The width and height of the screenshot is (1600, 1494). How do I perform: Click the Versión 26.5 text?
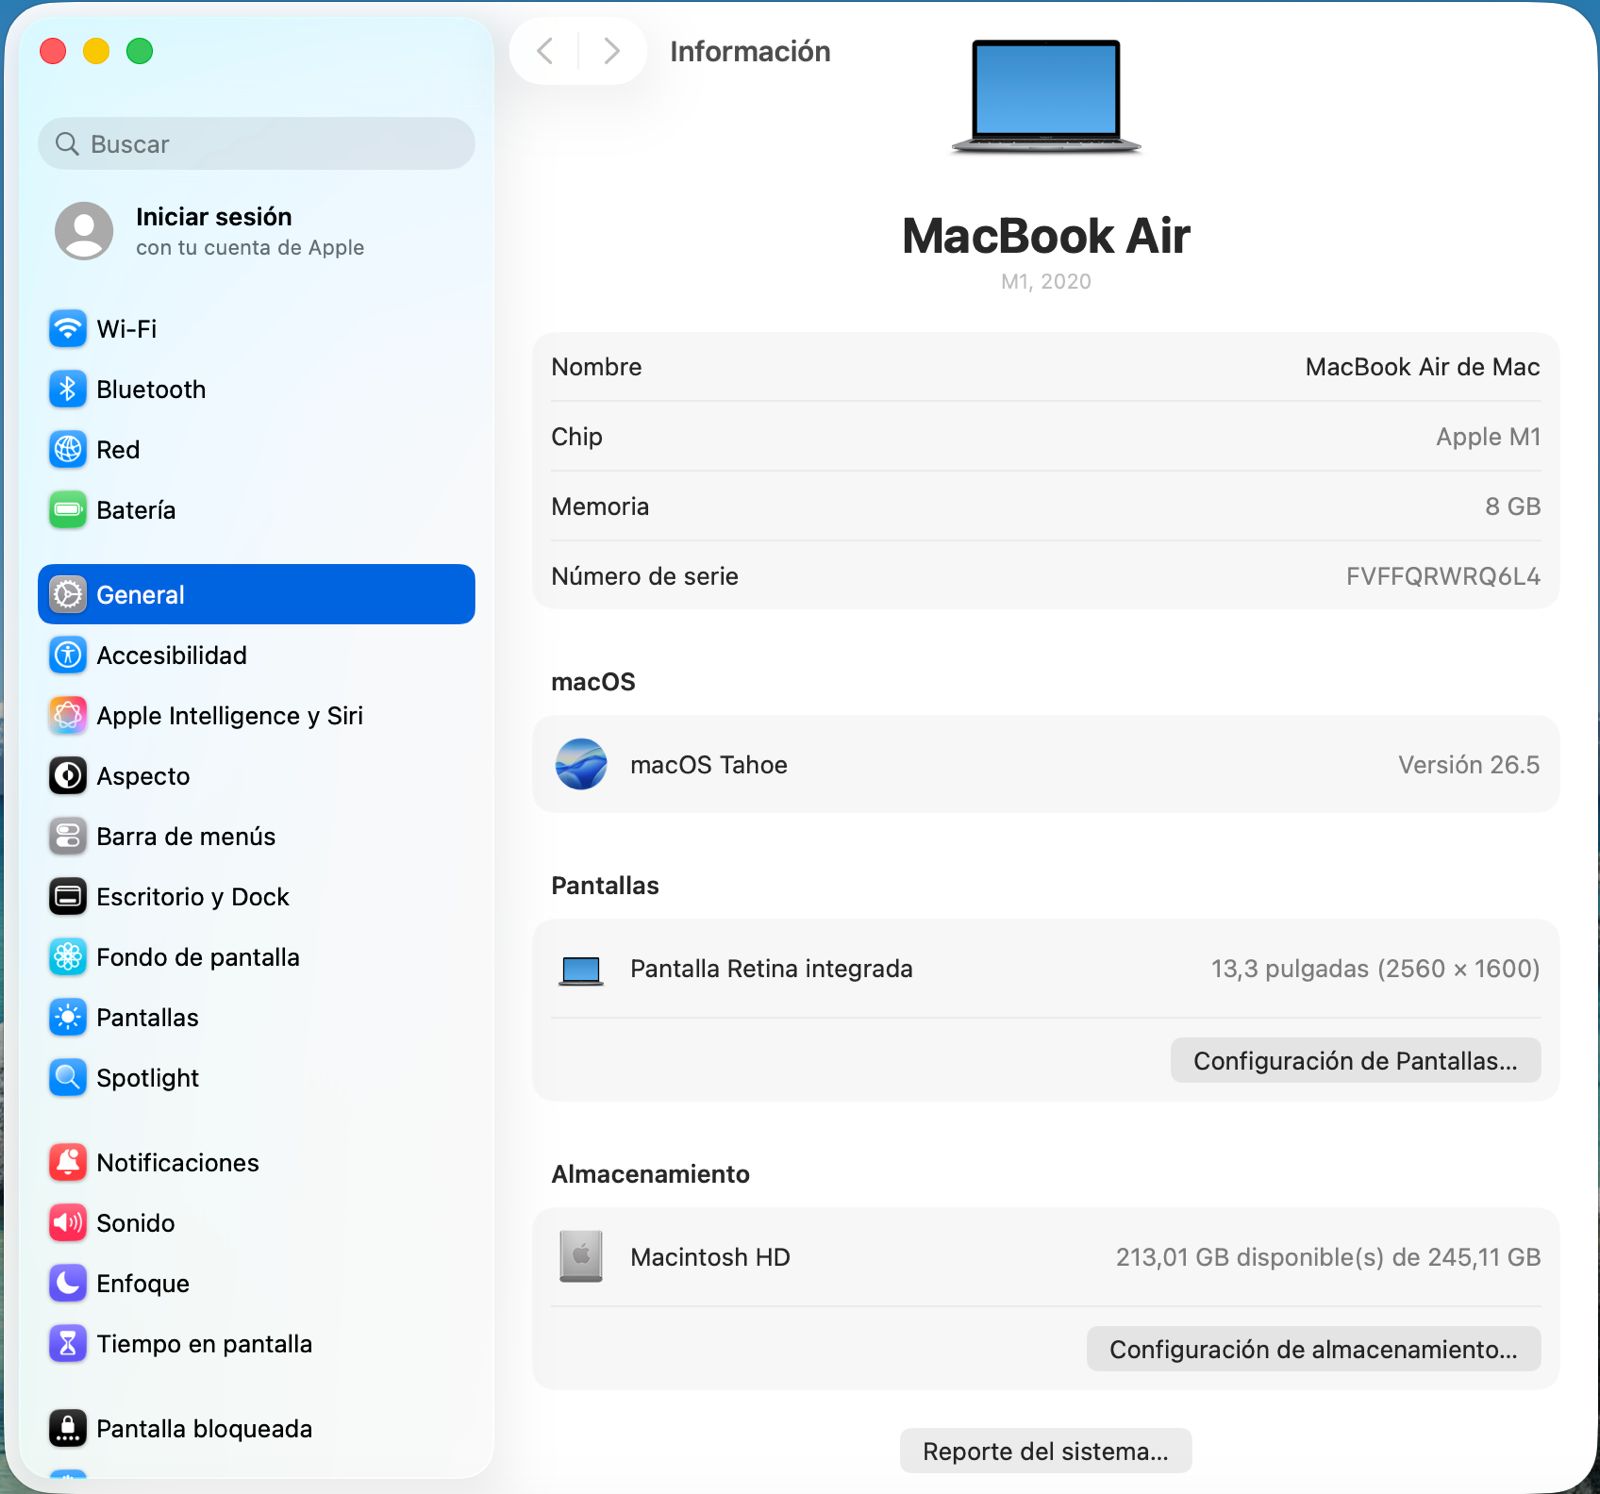[1469, 765]
